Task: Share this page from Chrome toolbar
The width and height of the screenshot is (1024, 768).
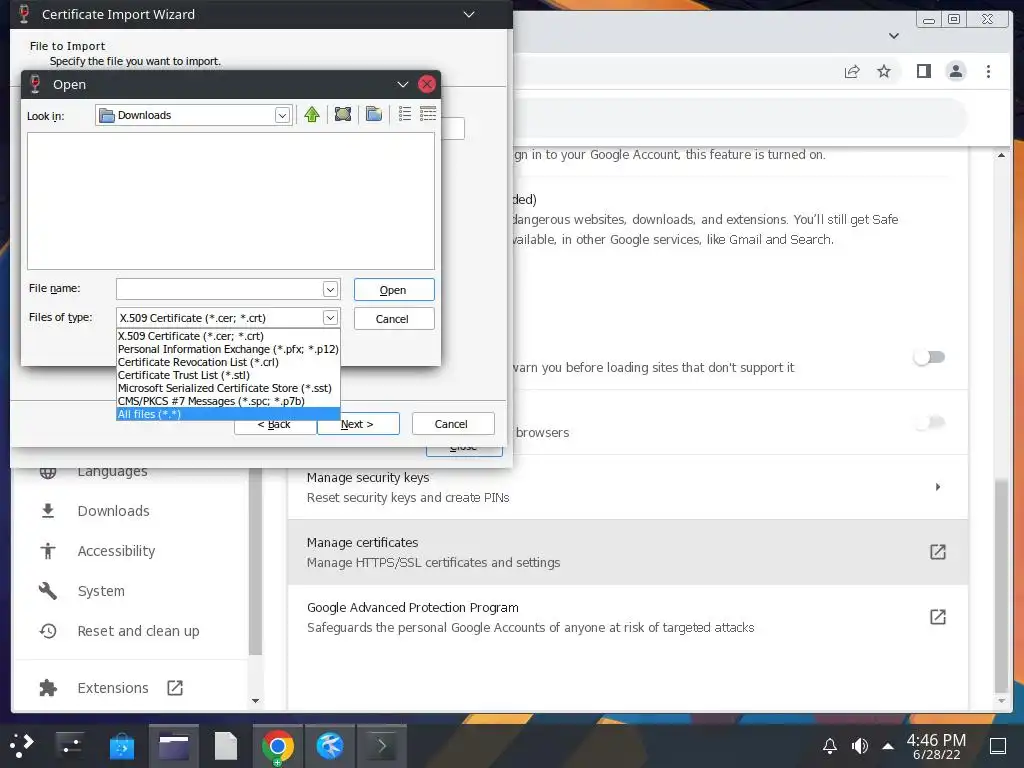Action: point(852,71)
